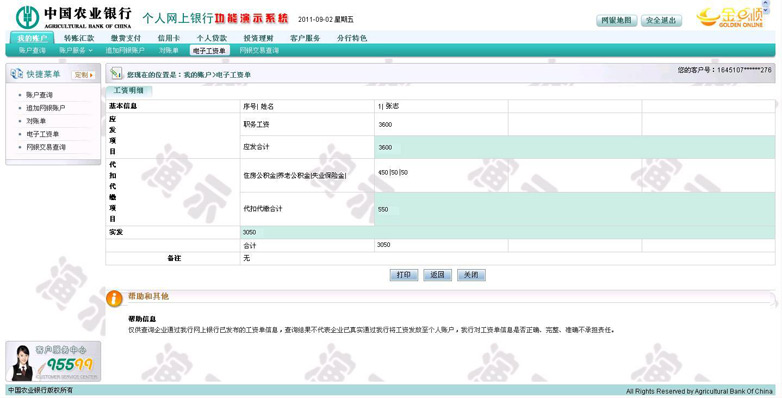The width and height of the screenshot is (782, 398).
Task: Click the 帮助和其他 section header
Action: [149, 296]
